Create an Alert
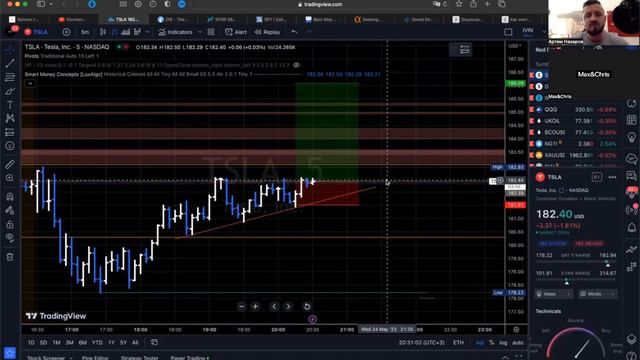Image resolution: width=640 pixels, height=360 pixels. pos(236,32)
